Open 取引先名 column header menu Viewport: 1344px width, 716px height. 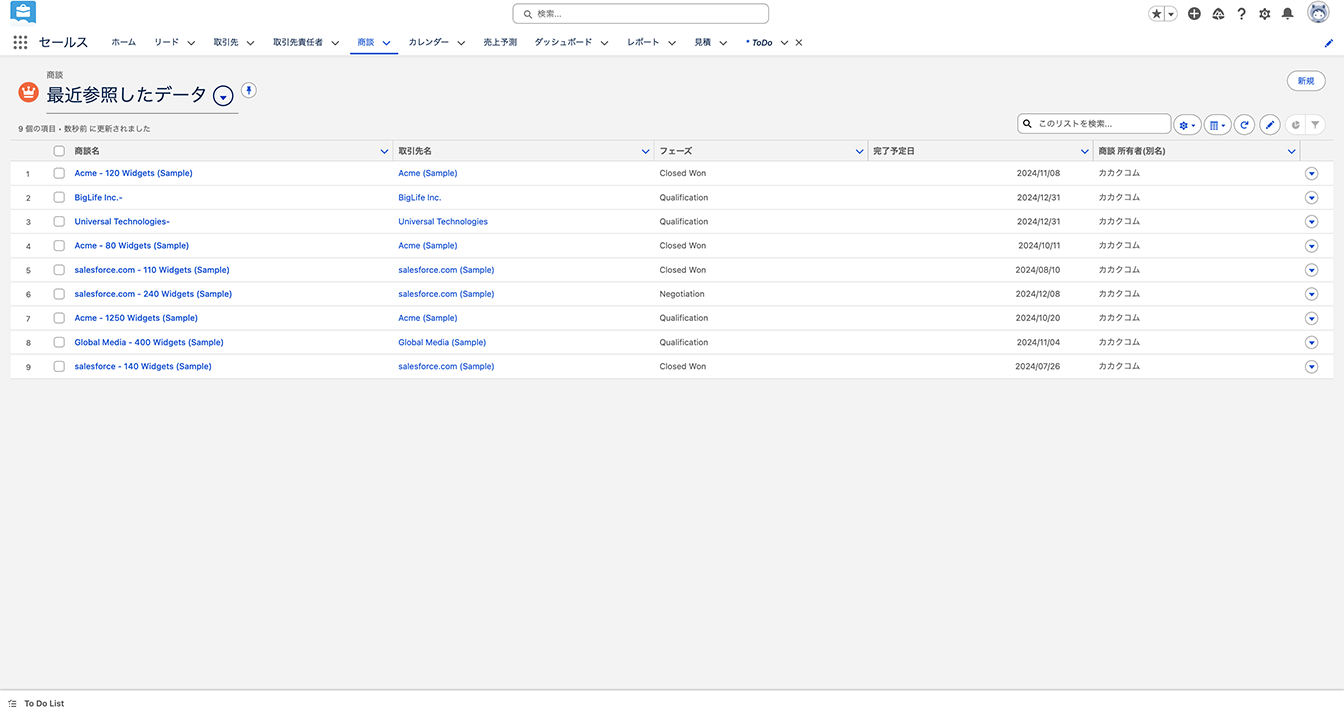[x=645, y=151]
